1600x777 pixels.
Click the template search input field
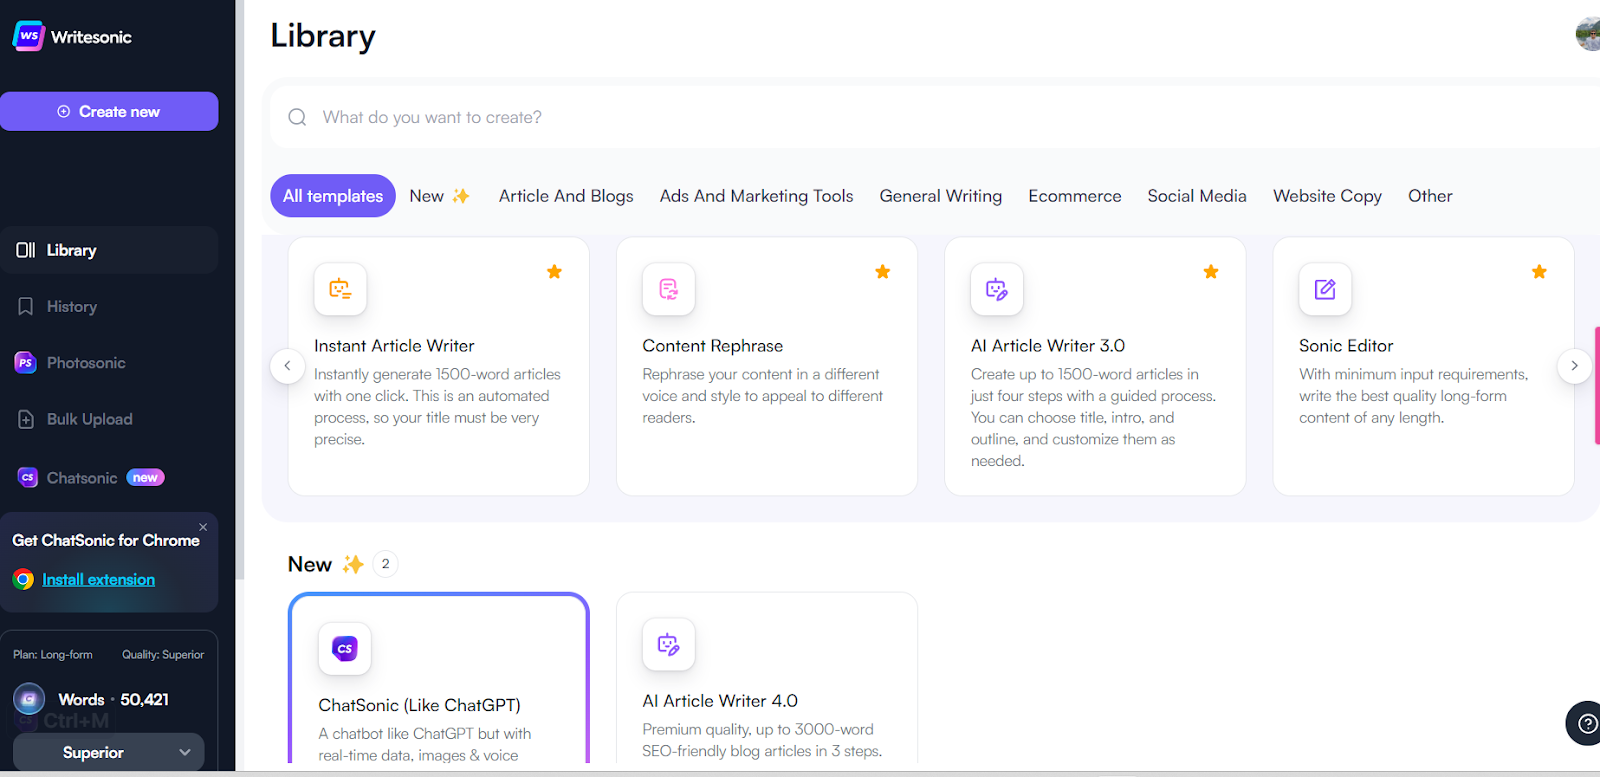pos(900,117)
